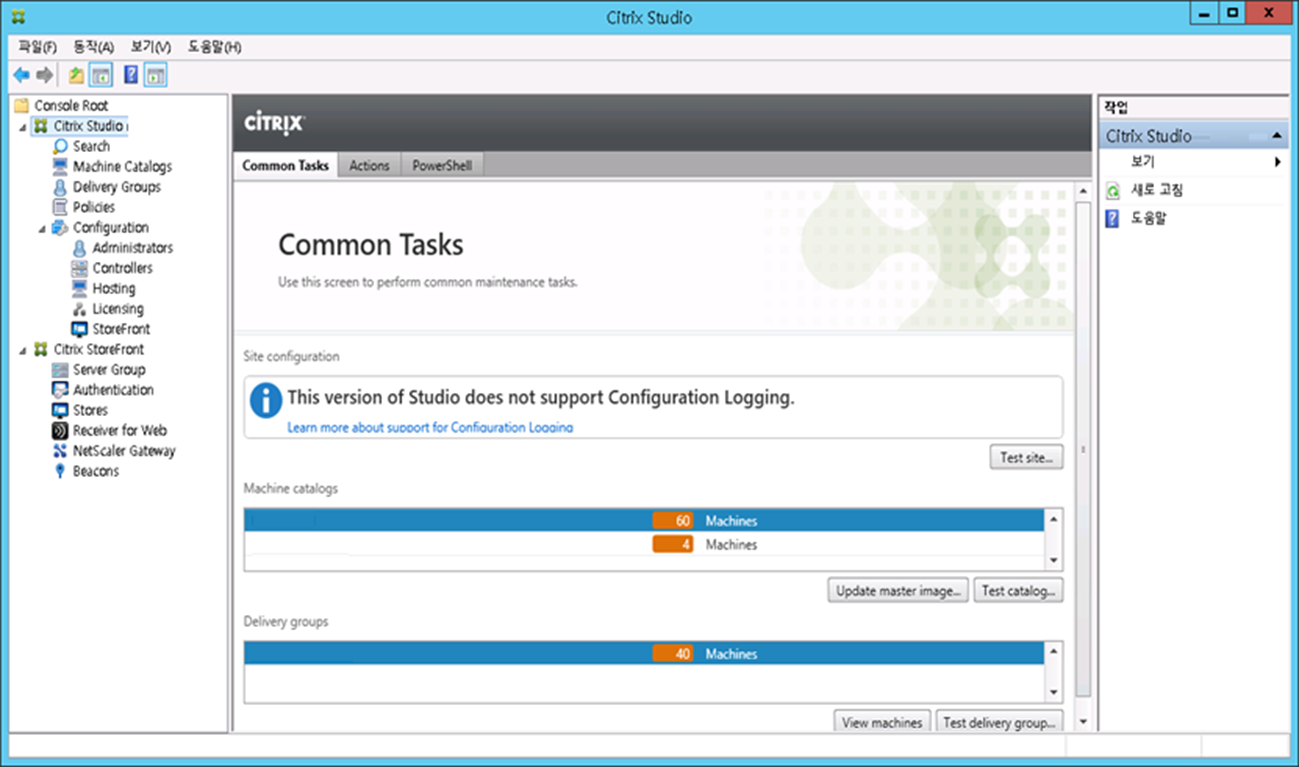Click the Search magnifier icon in tree
1299x767 pixels.
[x=61, y=146]
